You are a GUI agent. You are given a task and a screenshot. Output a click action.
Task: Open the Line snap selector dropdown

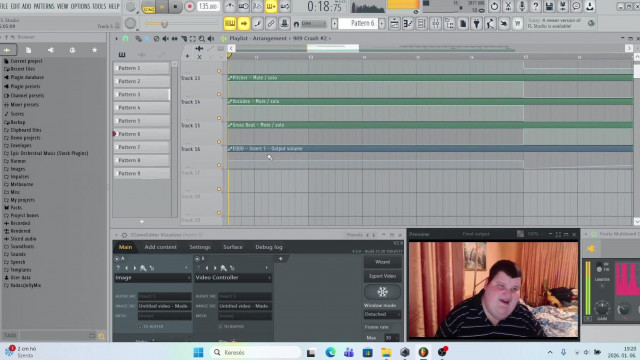tap(313, 24)
